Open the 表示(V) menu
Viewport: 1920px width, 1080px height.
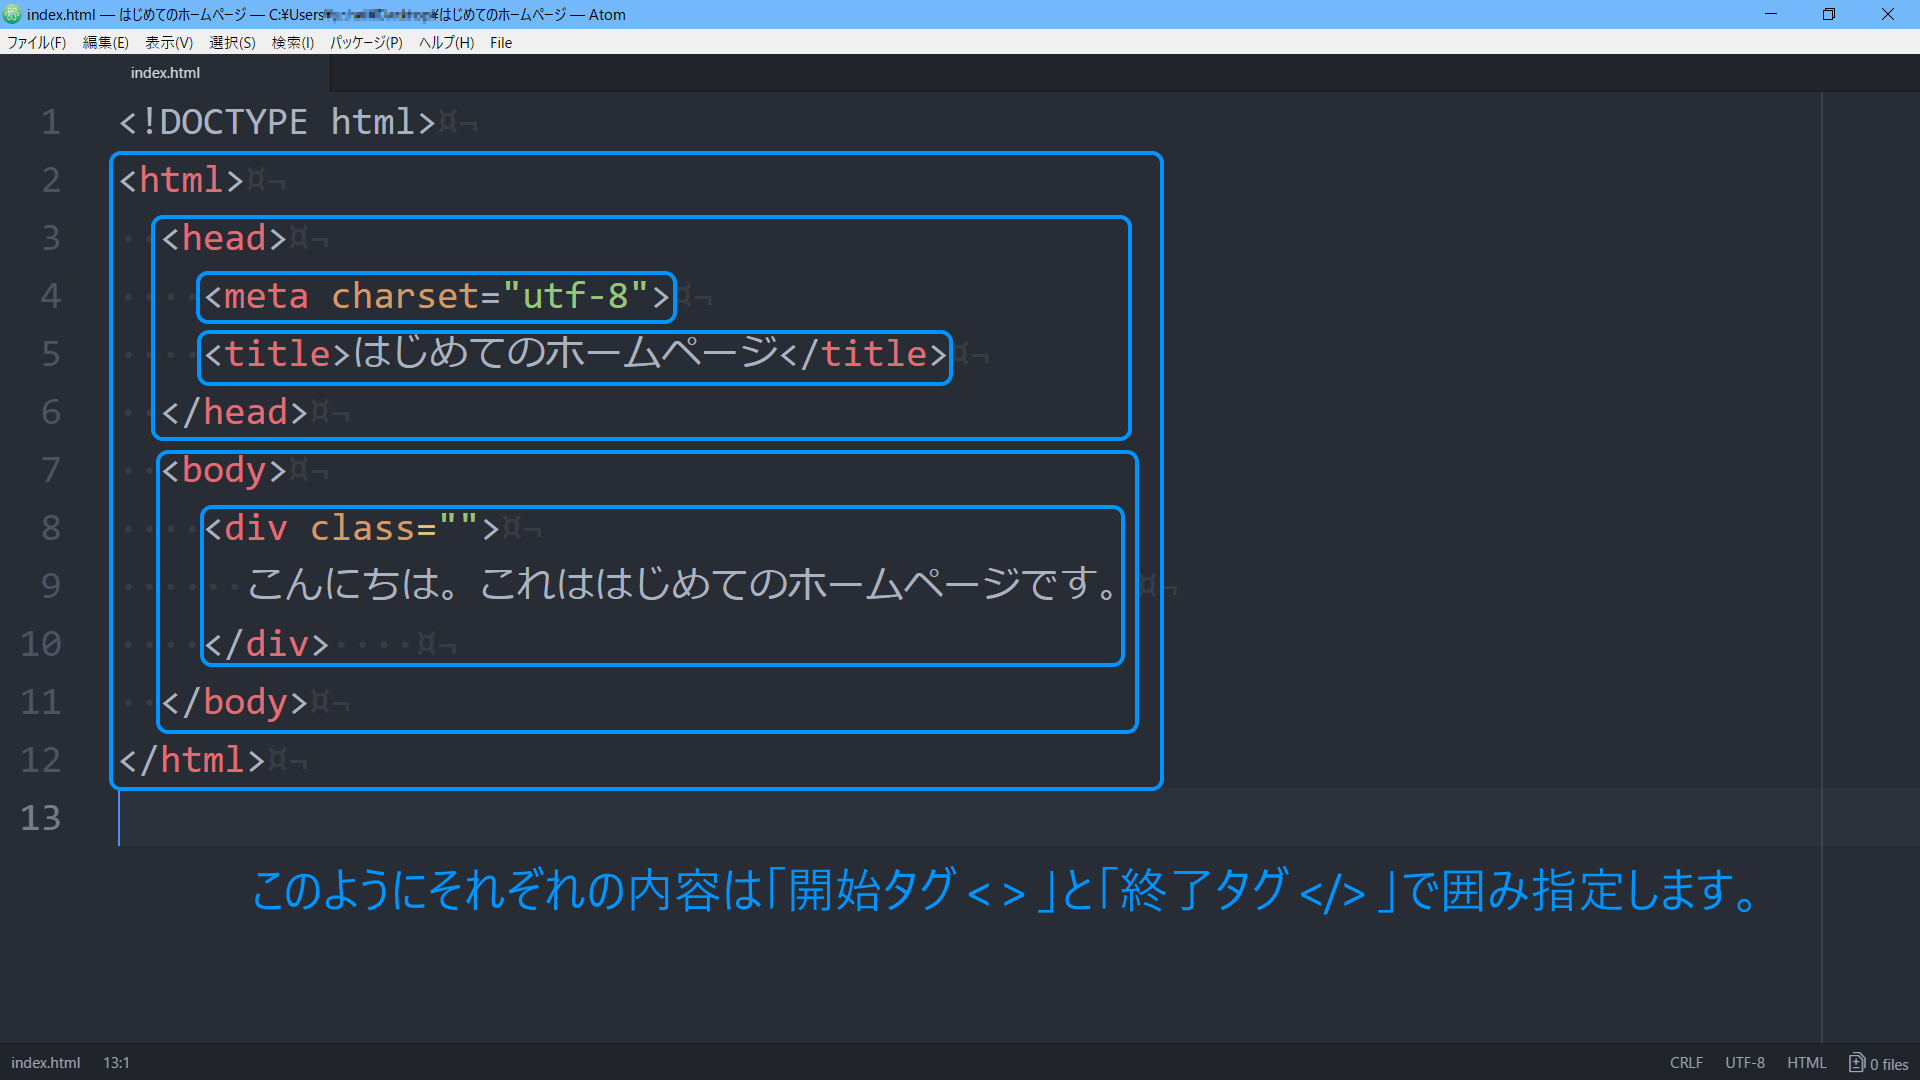point(168,42)
